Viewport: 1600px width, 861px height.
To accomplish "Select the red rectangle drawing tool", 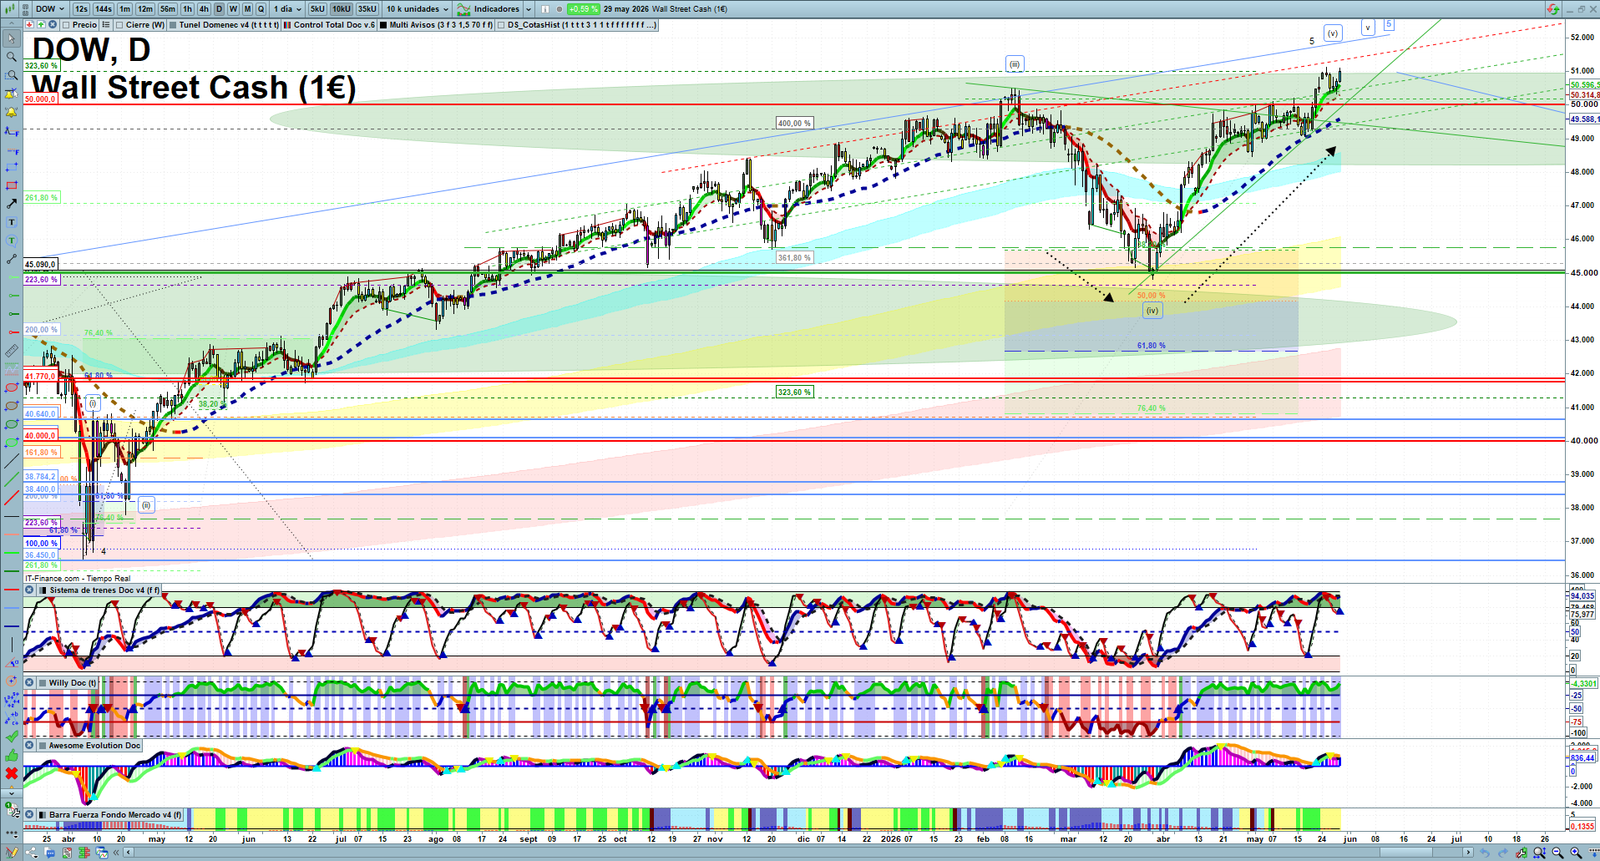I will (12, 185).
